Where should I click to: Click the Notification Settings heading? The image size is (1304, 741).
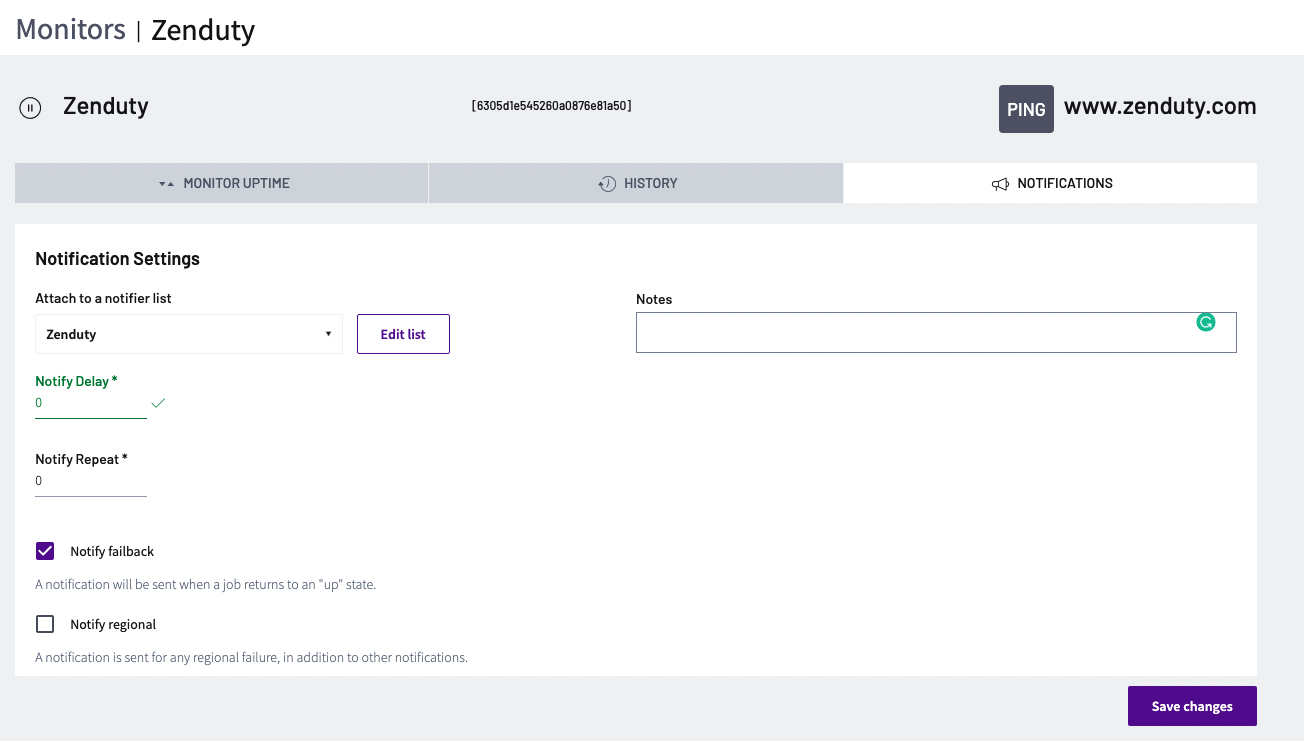(117, 259)
